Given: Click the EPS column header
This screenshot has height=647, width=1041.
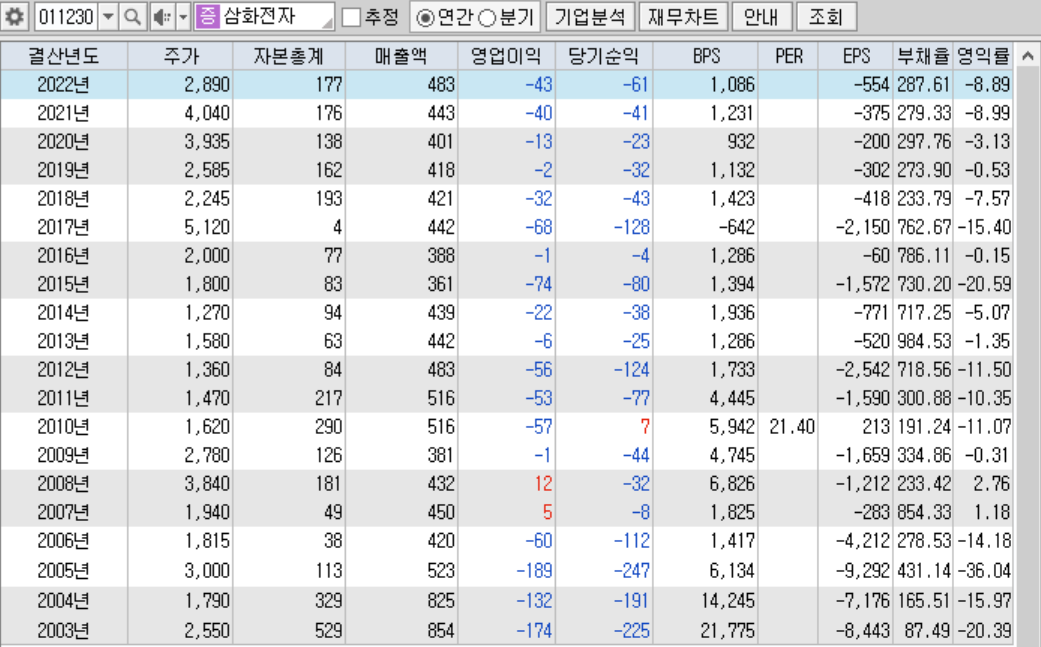Looking at the screenshot, I should (x=856, y=56).
